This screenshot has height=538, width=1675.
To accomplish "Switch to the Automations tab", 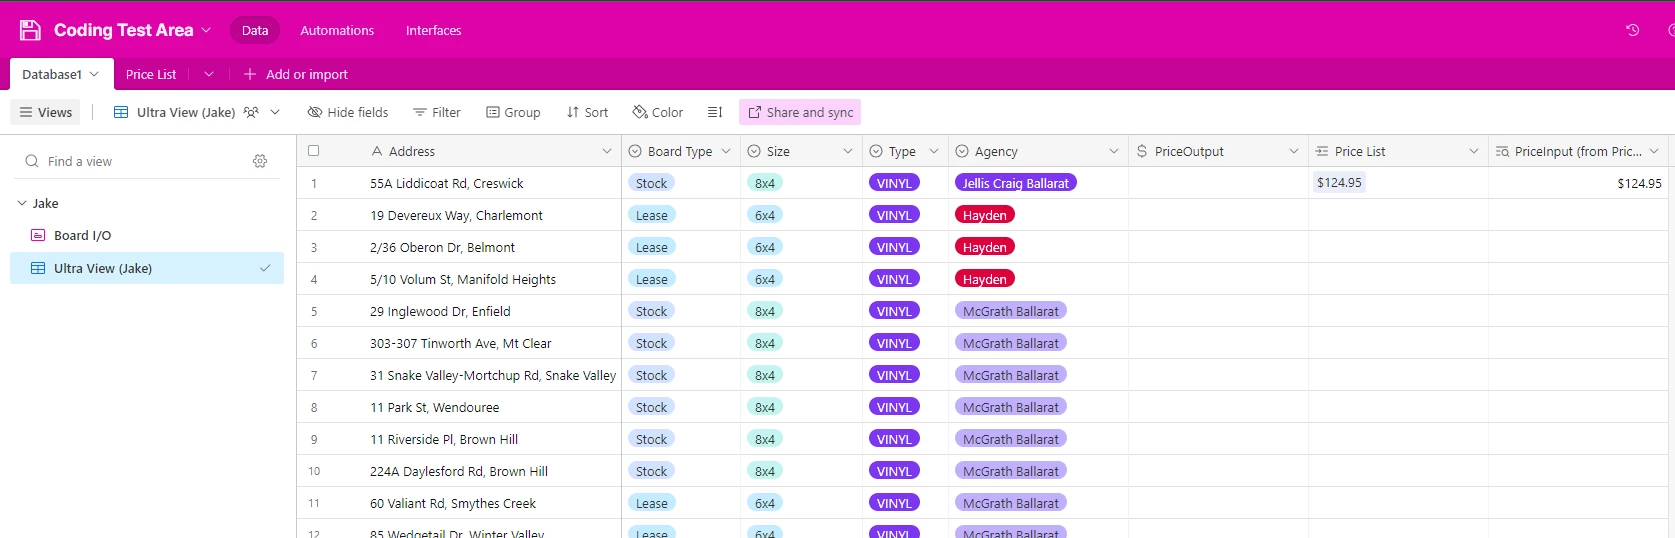I will pos(337,30).
